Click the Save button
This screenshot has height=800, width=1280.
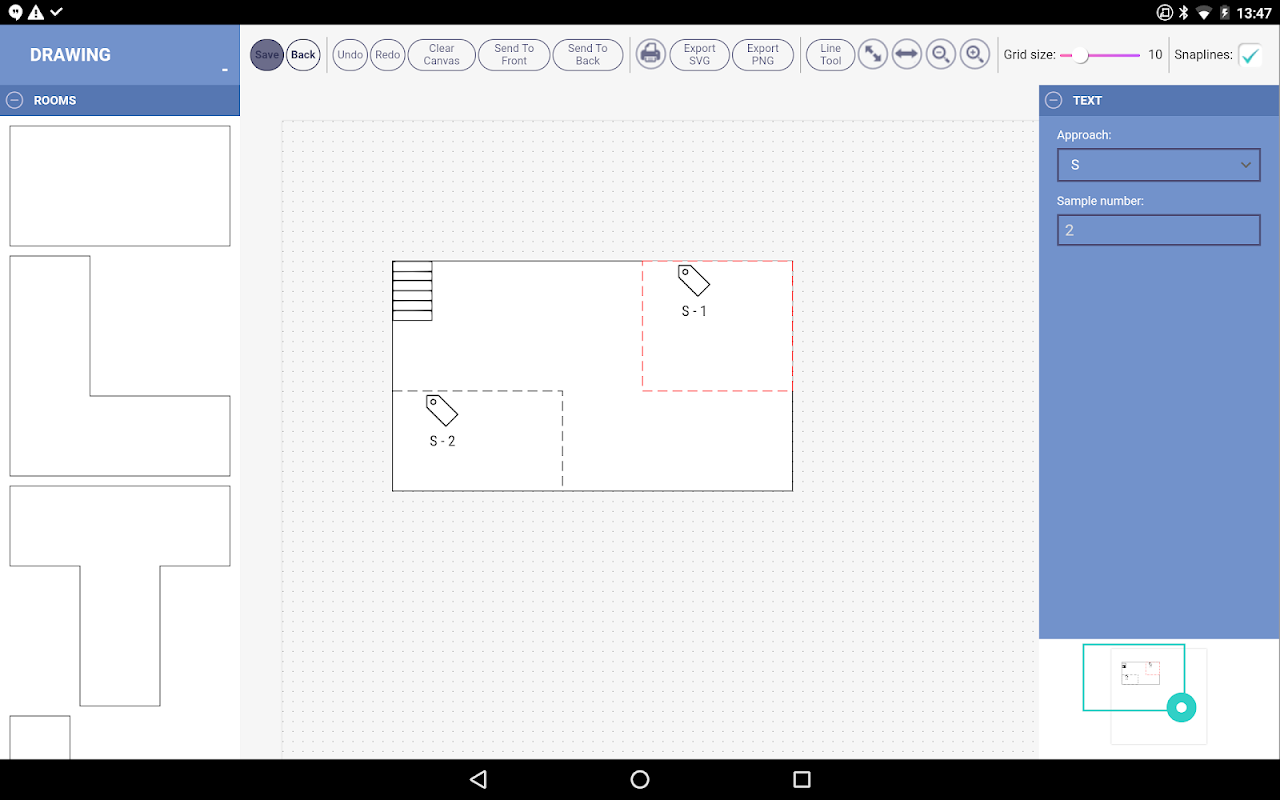[267, 55]
